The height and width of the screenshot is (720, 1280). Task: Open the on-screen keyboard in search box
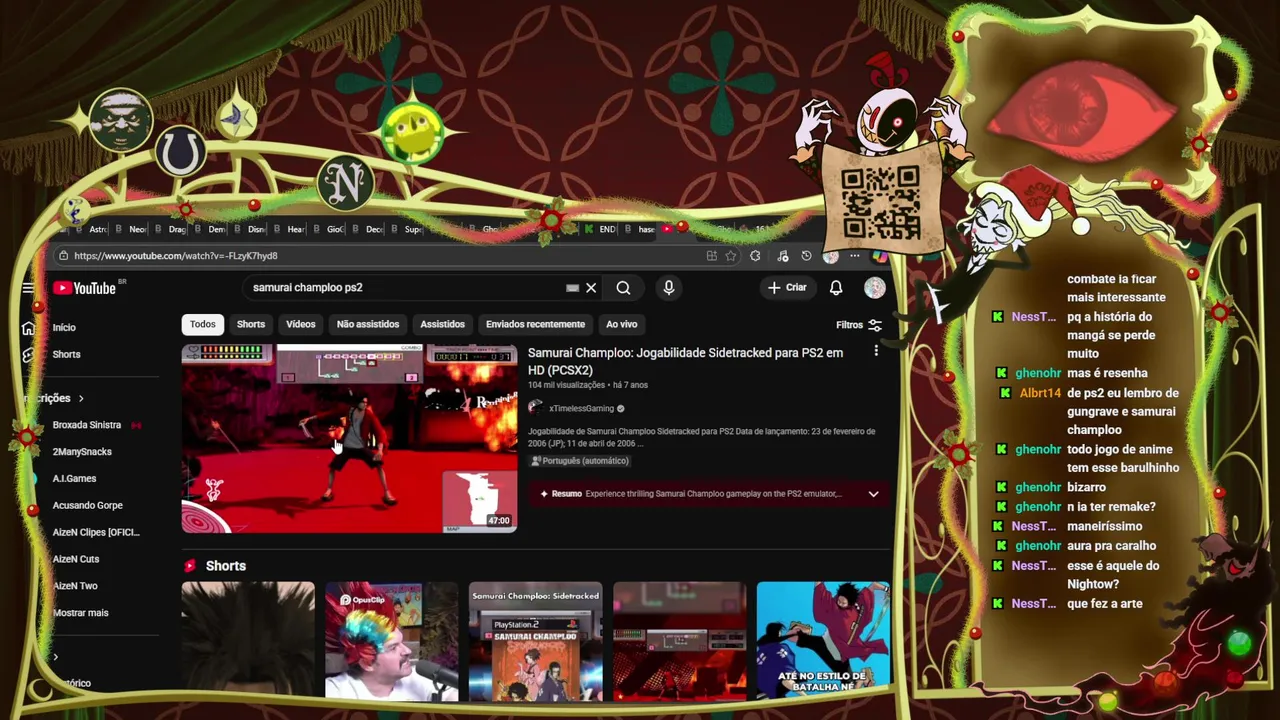pyautogui.click(x=572, y=288)
